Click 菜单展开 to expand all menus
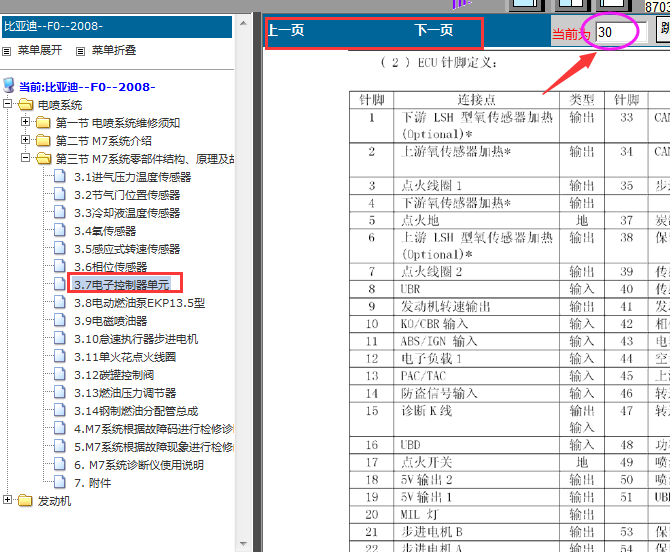Viewport: 670px width, 552px height. (40, 50)
